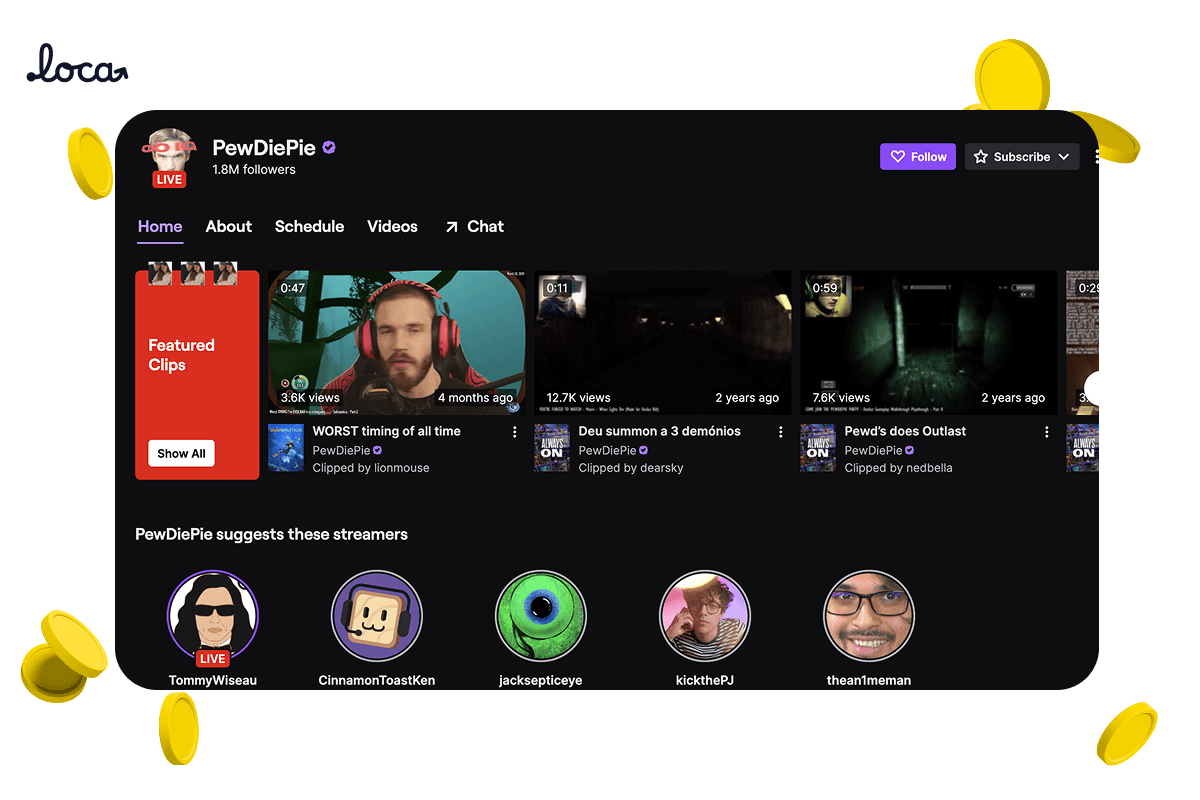Open jacksepticeye's green eyeball avatar
1200x800 pixels.
[x=540, y=617]
